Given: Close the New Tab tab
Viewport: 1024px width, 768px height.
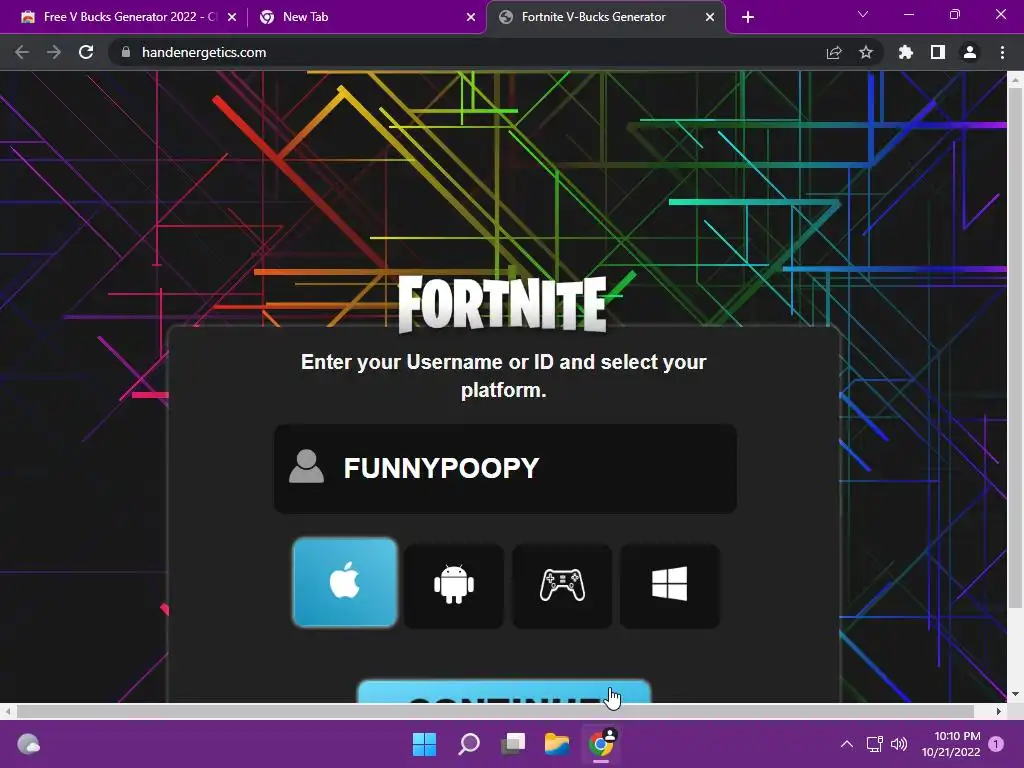Looking at the screenshot, I should [471, 17].
